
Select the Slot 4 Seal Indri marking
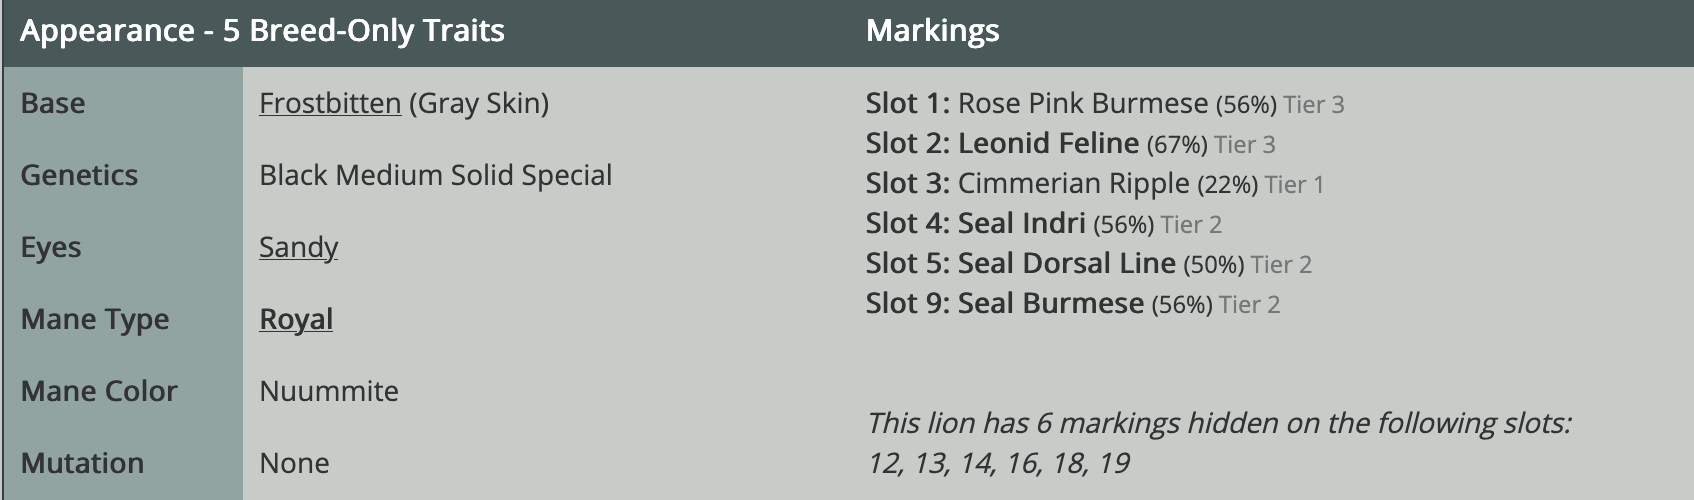click(x=1044, y=223)
